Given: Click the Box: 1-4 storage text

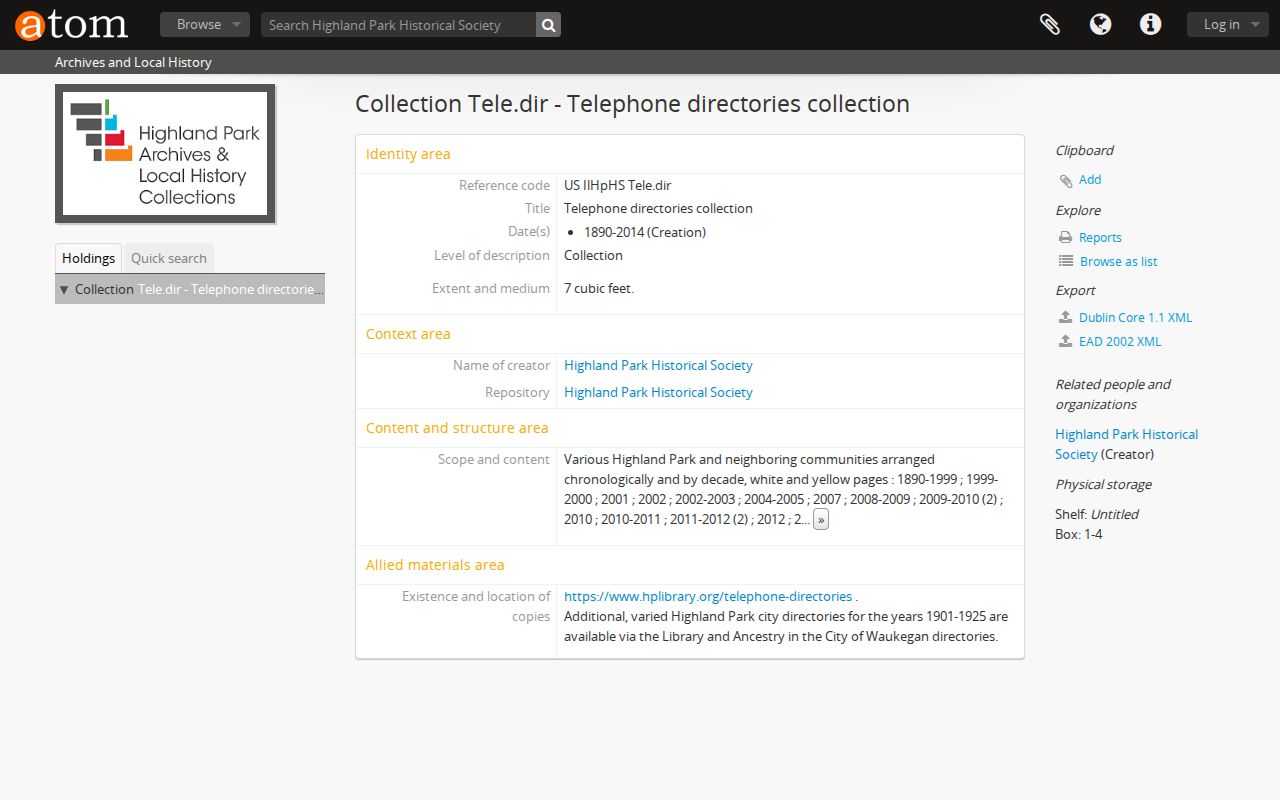Looking at the screenshot, I should (1079, 535).
